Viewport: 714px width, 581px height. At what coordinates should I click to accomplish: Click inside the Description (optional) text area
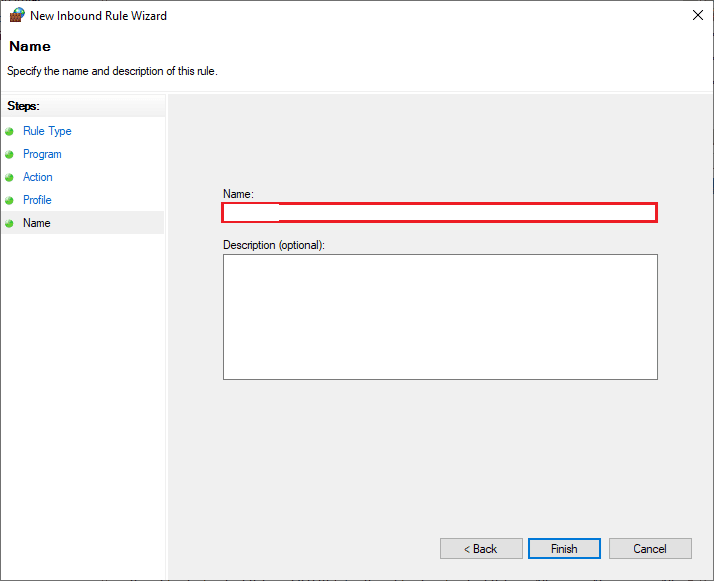pos(440,317)
